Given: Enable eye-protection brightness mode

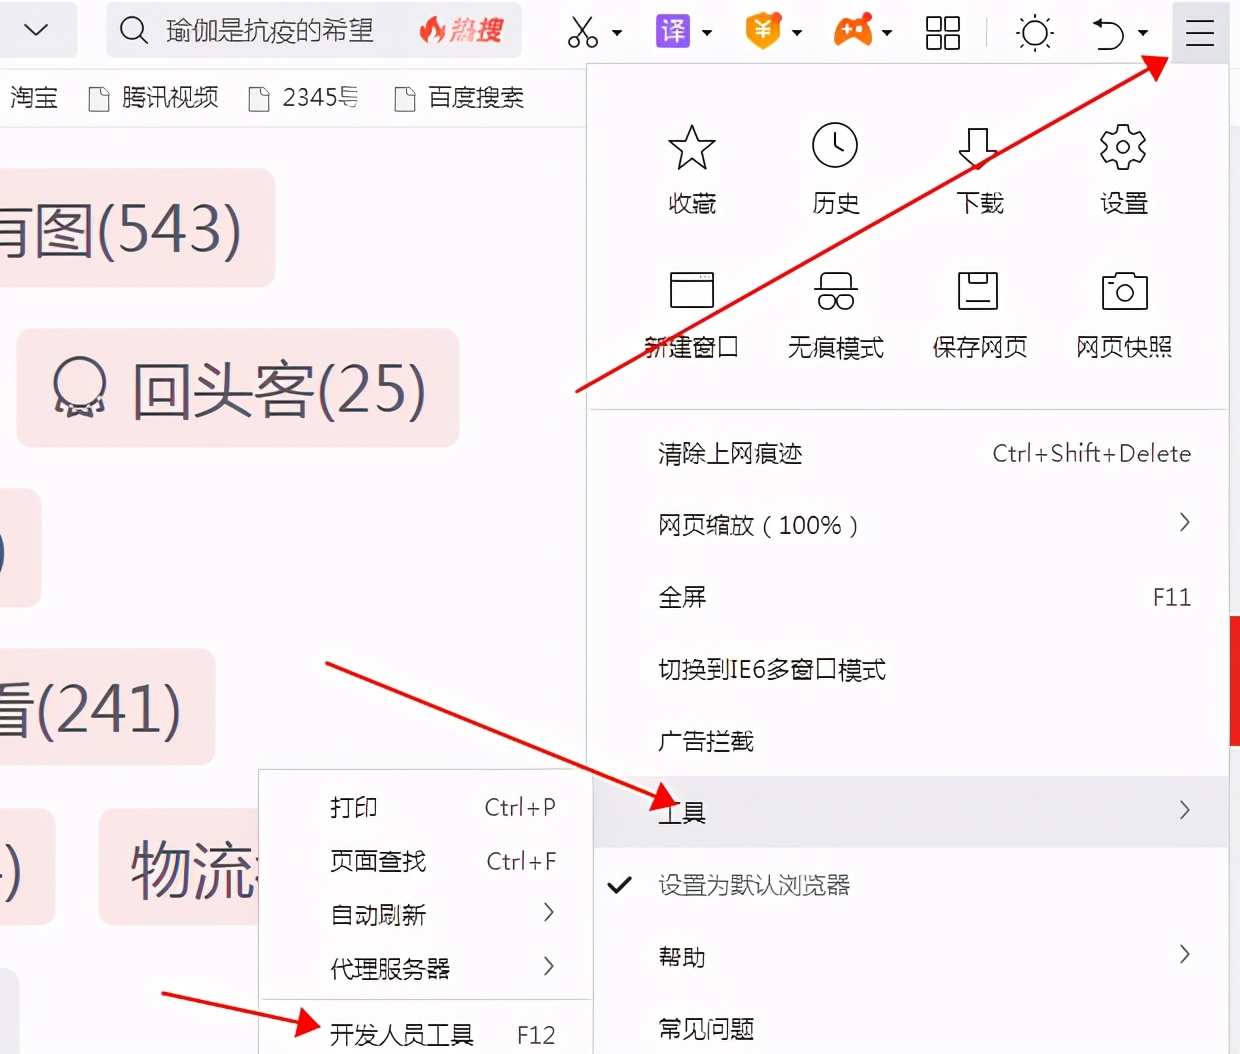Looking at the screenshot, I should click(x=1035, y=33).
